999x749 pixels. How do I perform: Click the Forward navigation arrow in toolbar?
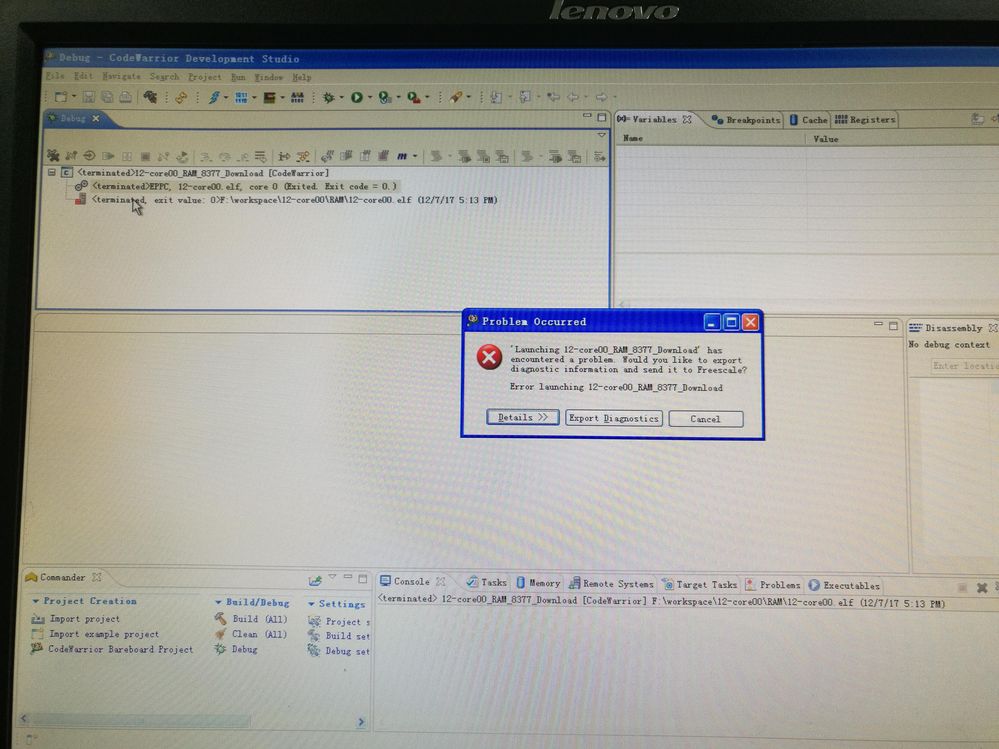click(x=601, y=97)
